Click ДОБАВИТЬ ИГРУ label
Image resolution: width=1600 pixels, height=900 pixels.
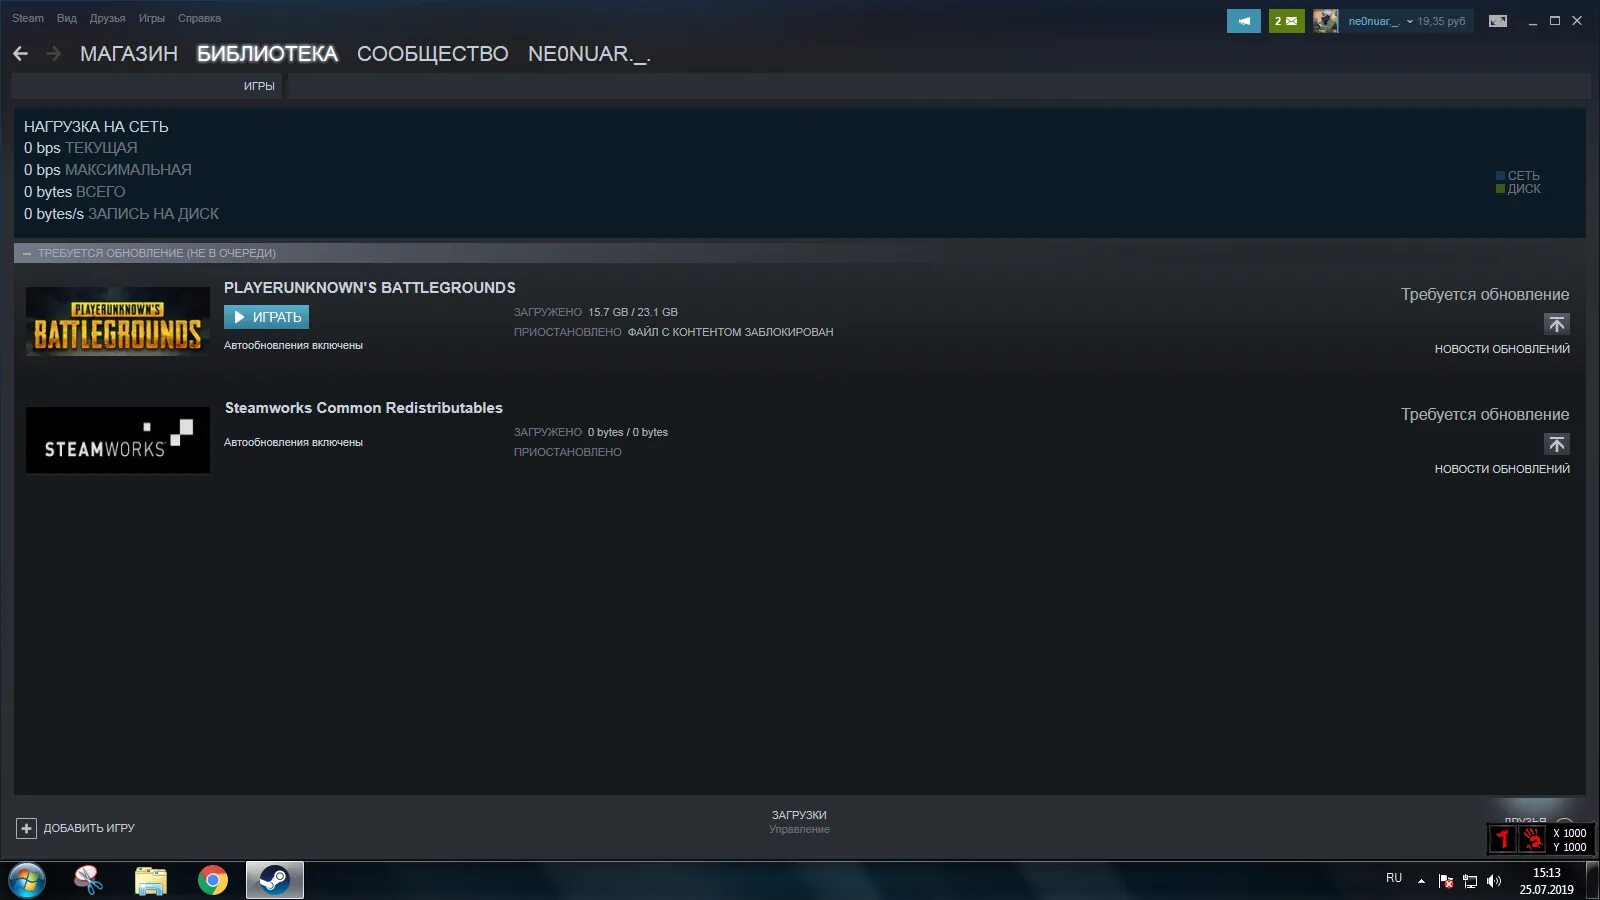point(89,828)
